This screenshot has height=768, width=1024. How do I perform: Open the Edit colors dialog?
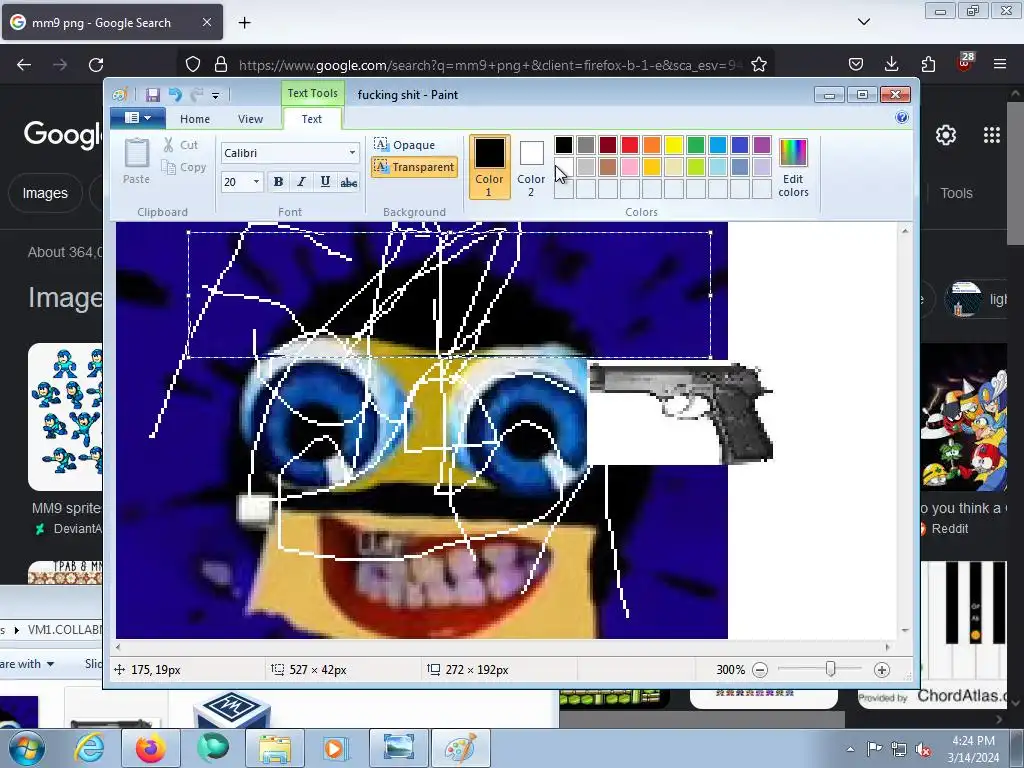tap(793, 167)
